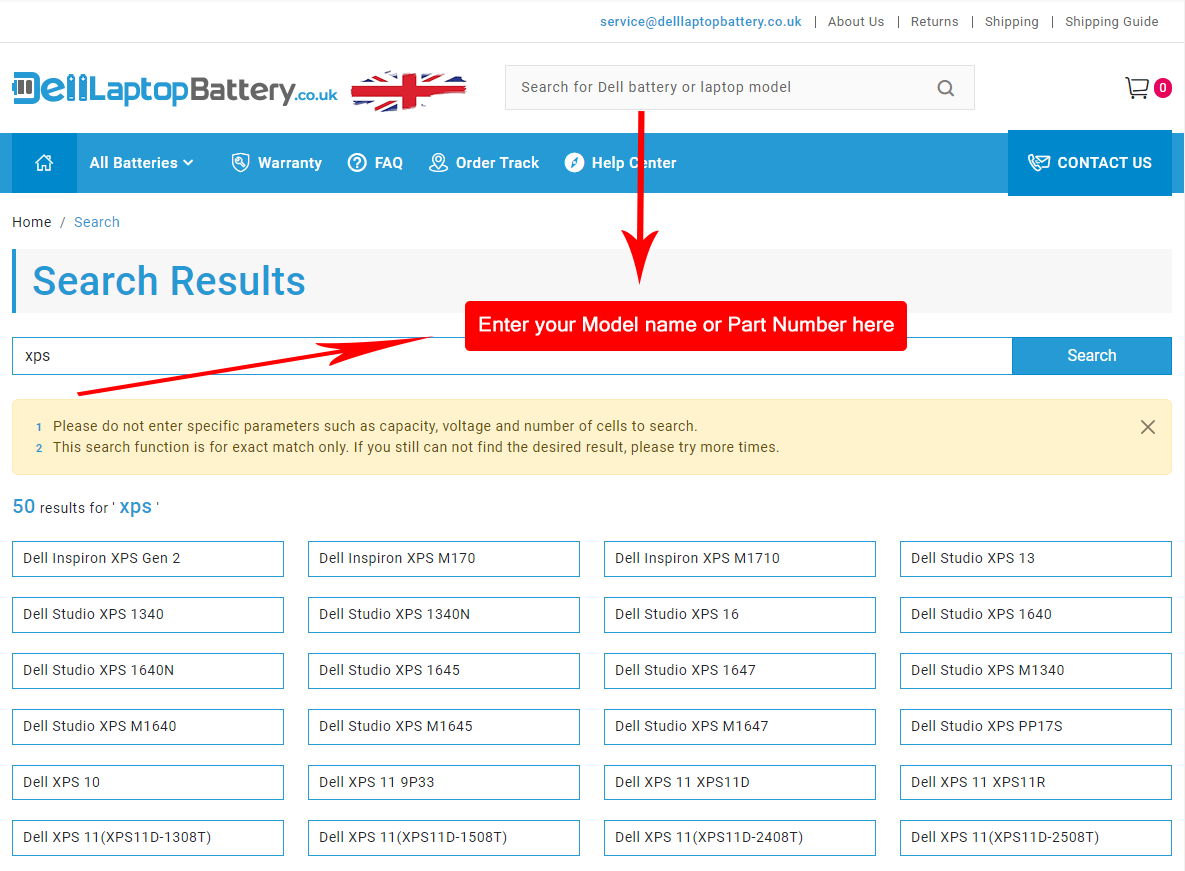Click the Order Track location icon

click(438, 162)
